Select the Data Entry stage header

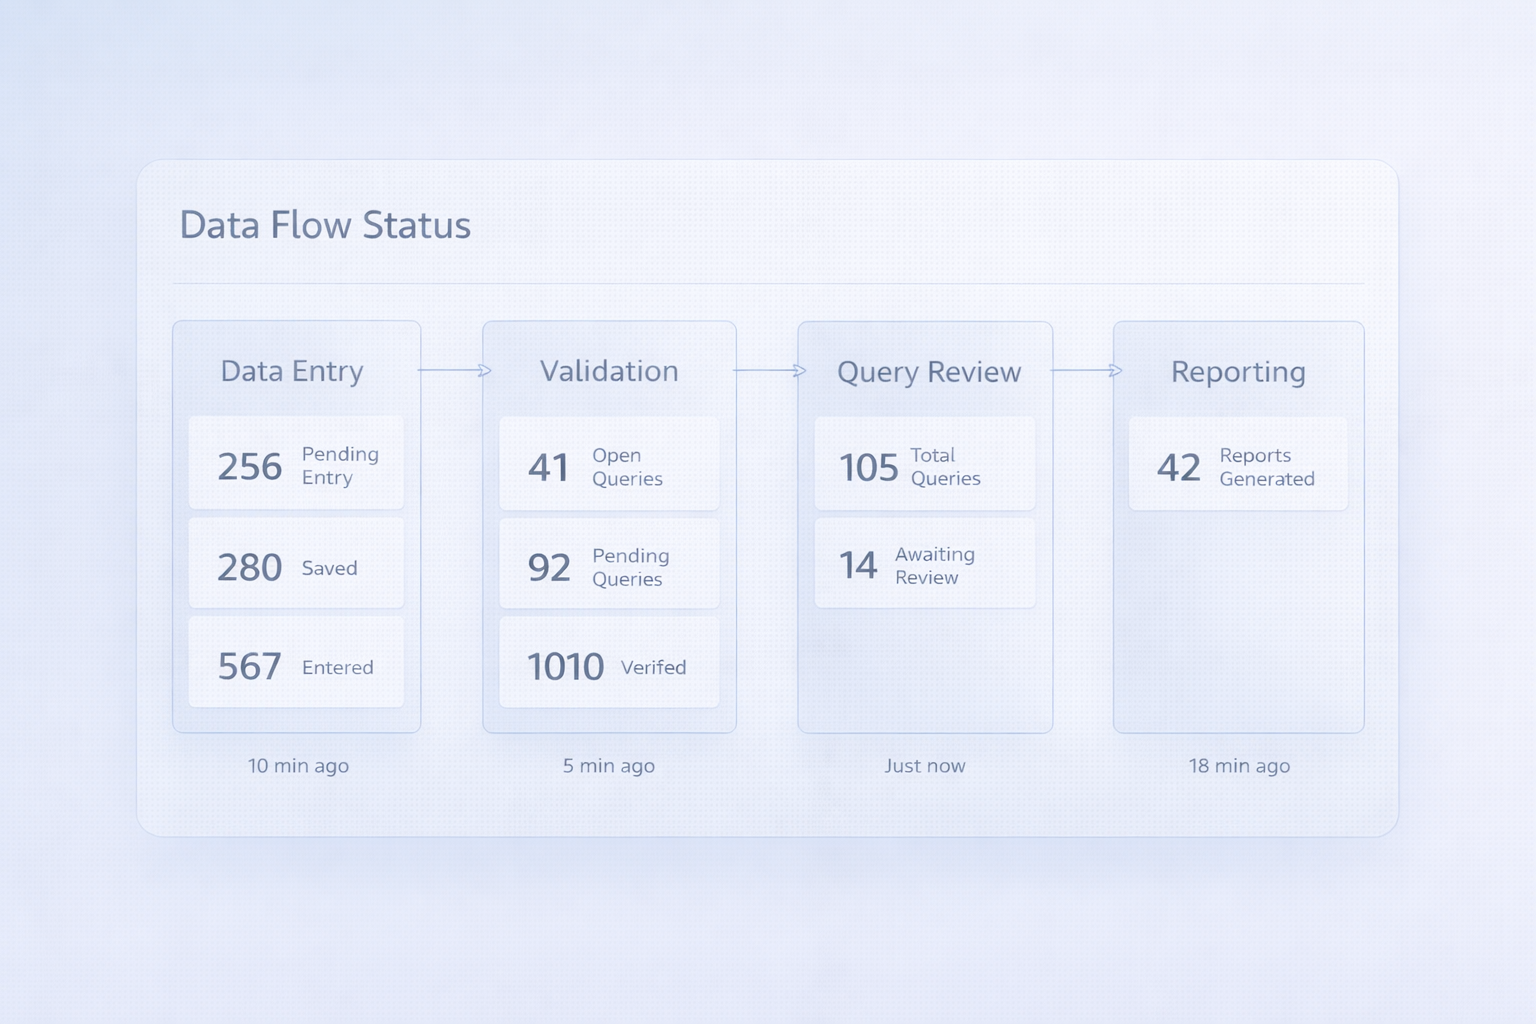pyautogui.click(x=292, y=371)
